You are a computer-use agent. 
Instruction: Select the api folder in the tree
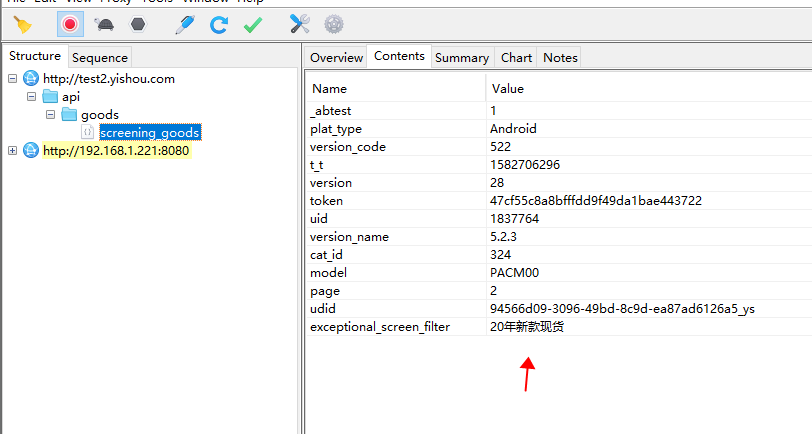point(71,97)
